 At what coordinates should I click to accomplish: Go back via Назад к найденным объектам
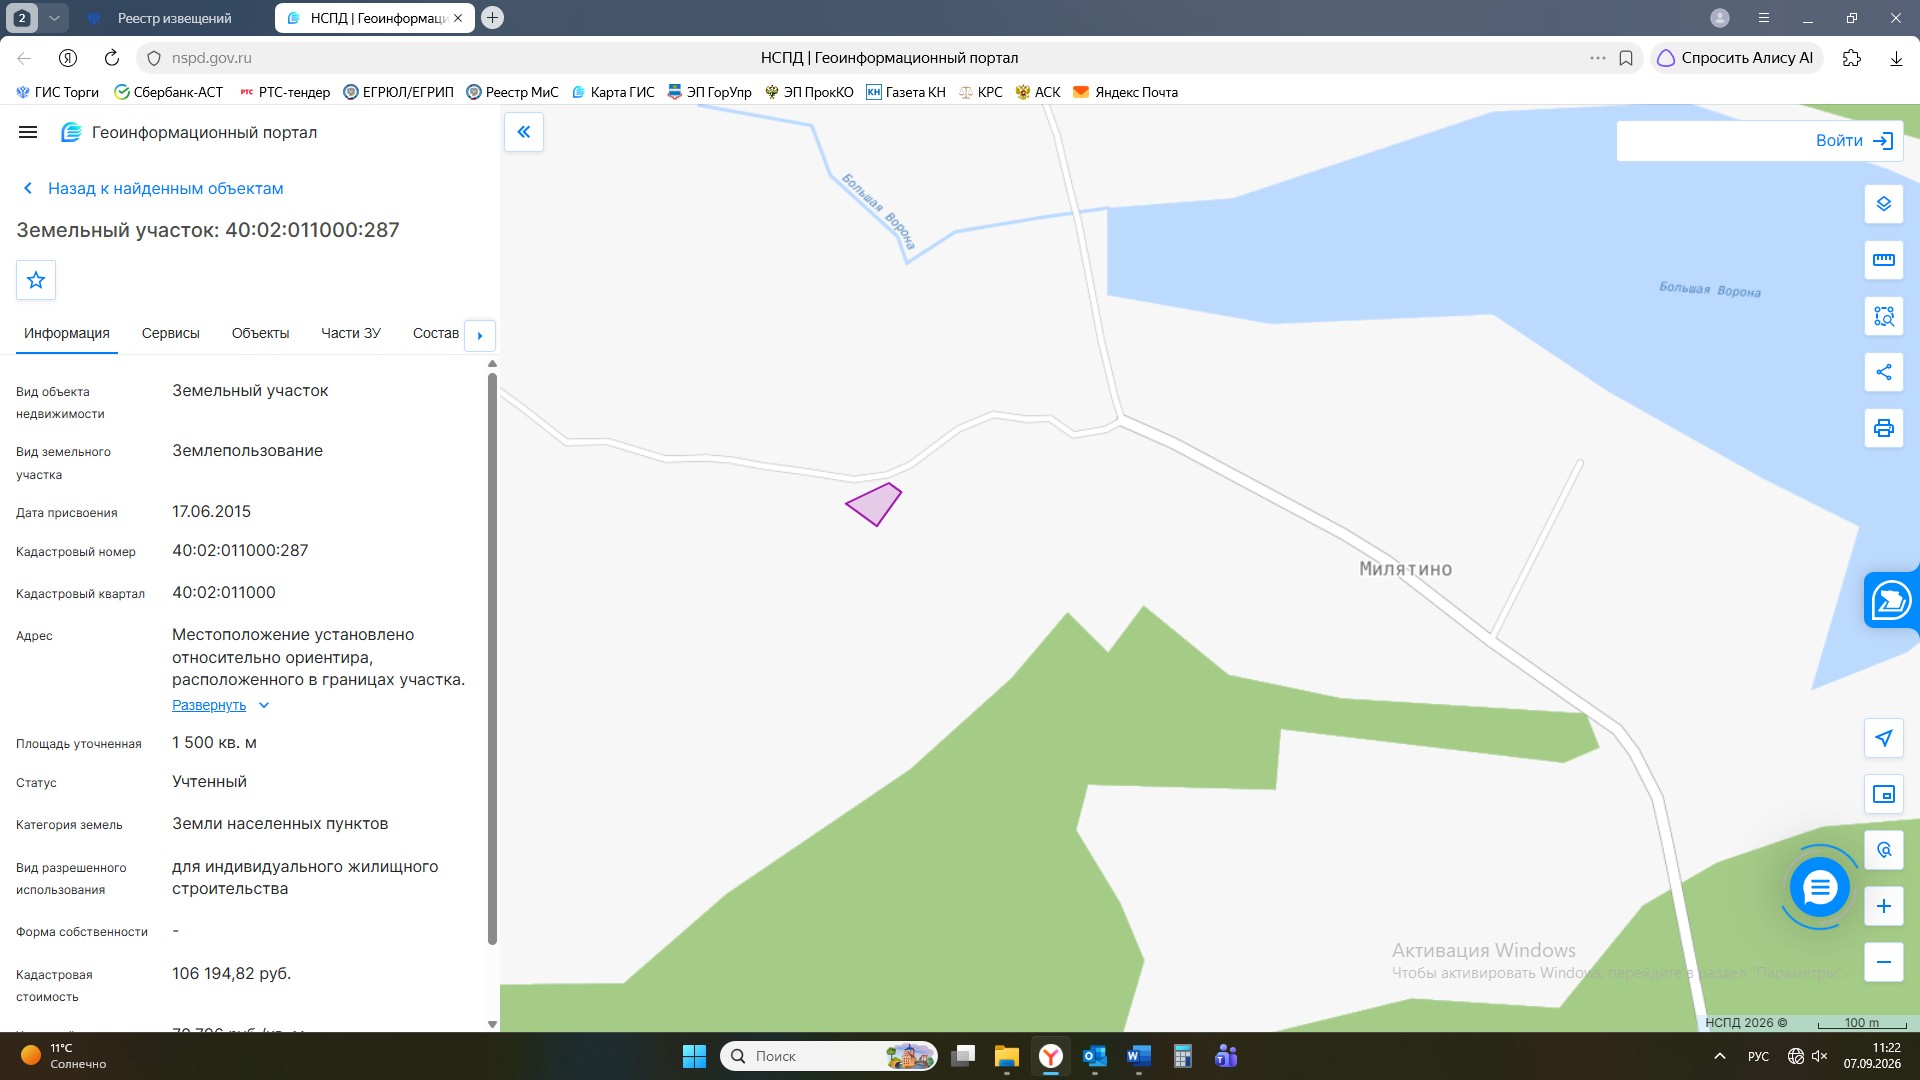tap(153, 188)
